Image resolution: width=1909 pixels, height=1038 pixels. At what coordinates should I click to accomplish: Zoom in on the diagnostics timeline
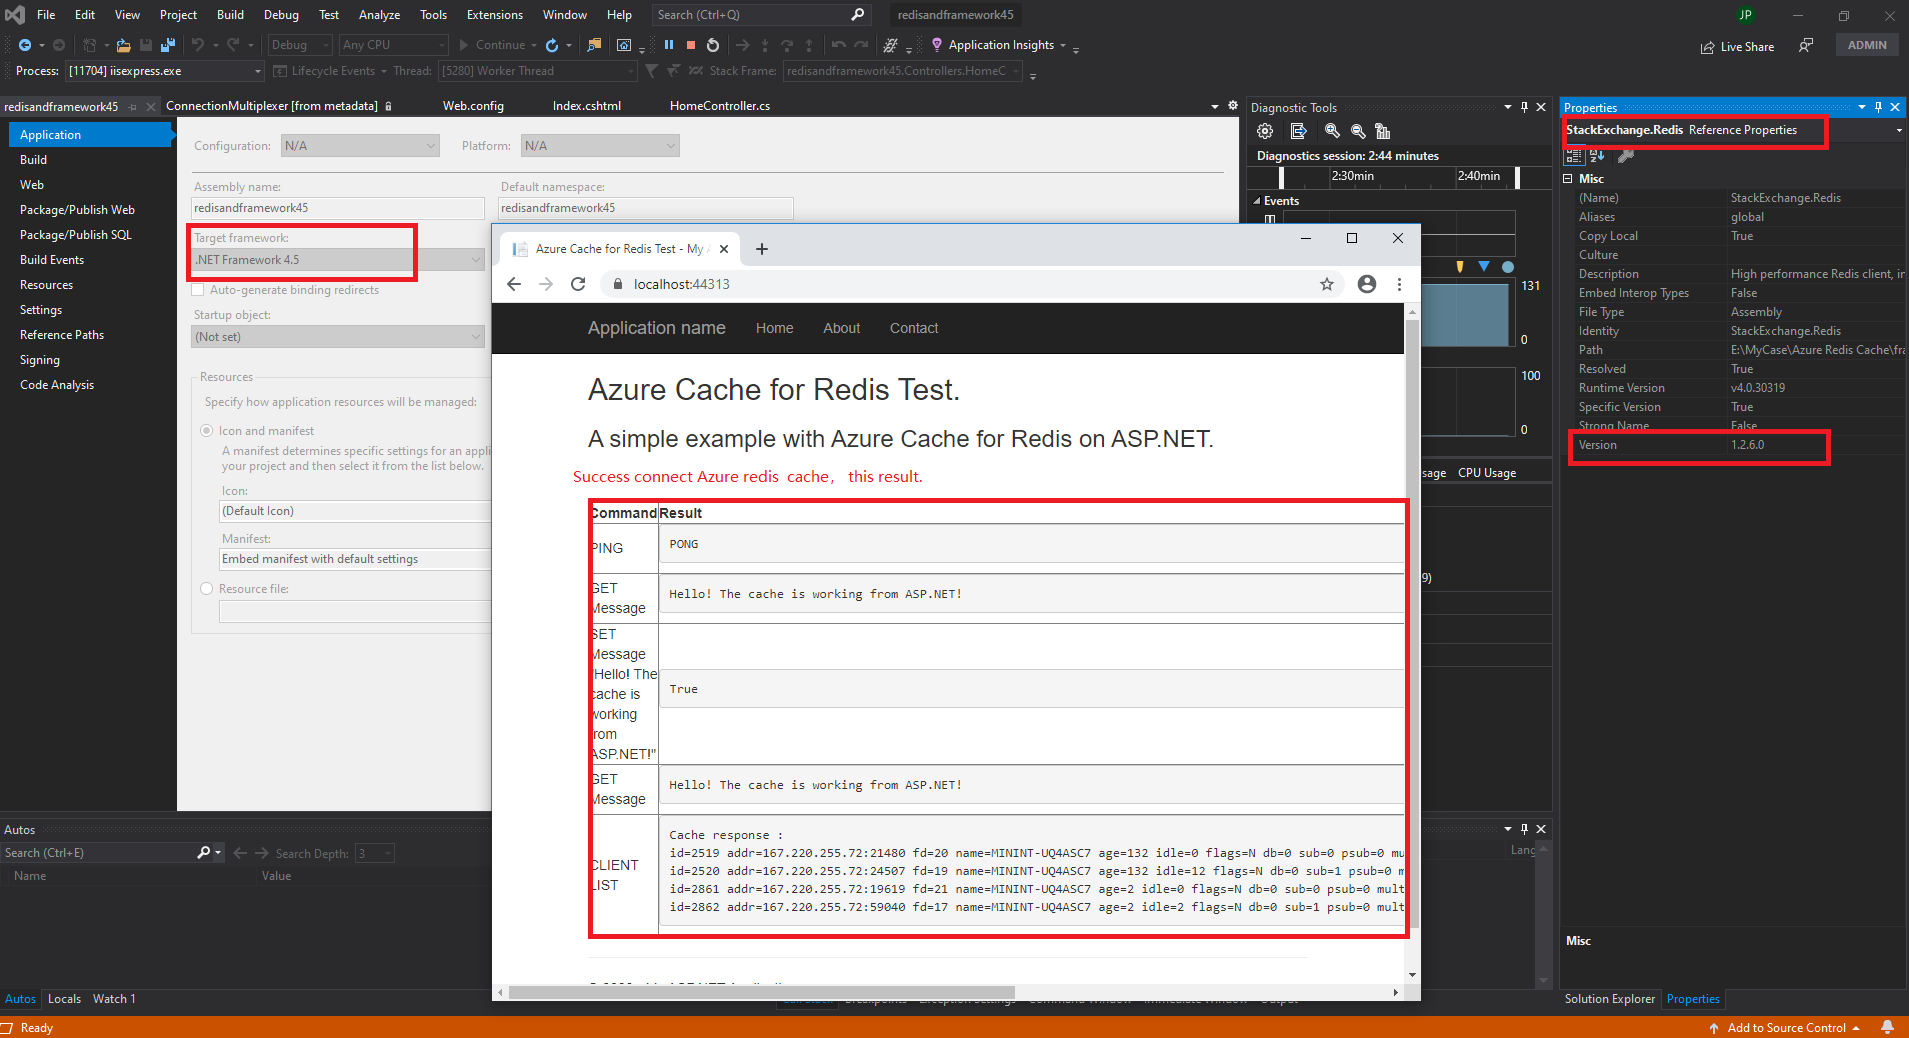[1332, 131]
